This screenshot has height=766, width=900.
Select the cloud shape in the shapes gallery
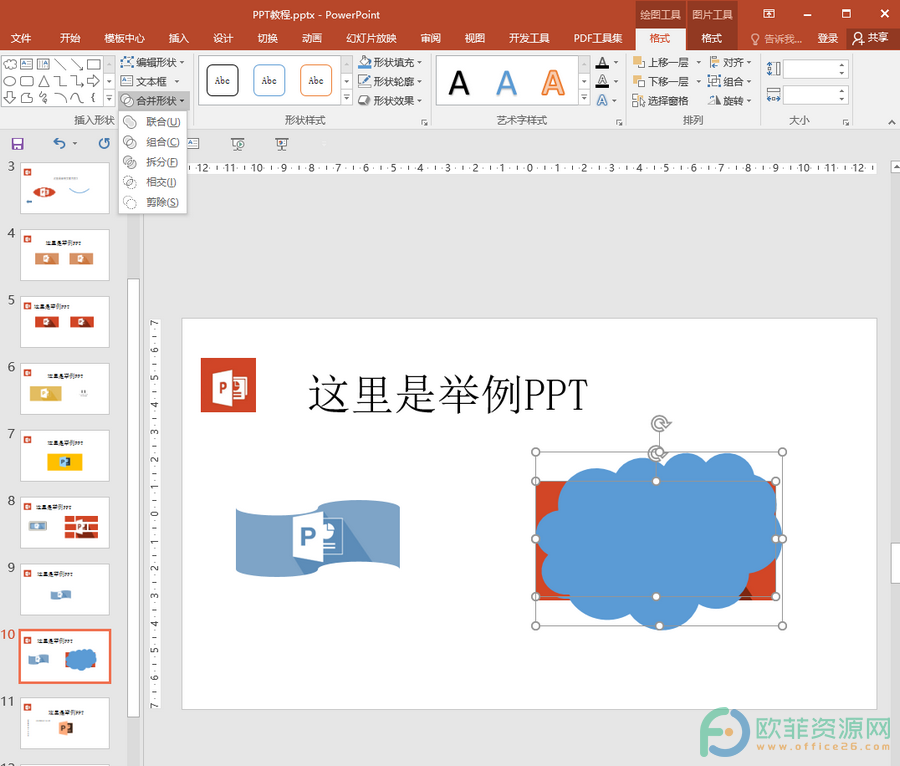(10, 64)
